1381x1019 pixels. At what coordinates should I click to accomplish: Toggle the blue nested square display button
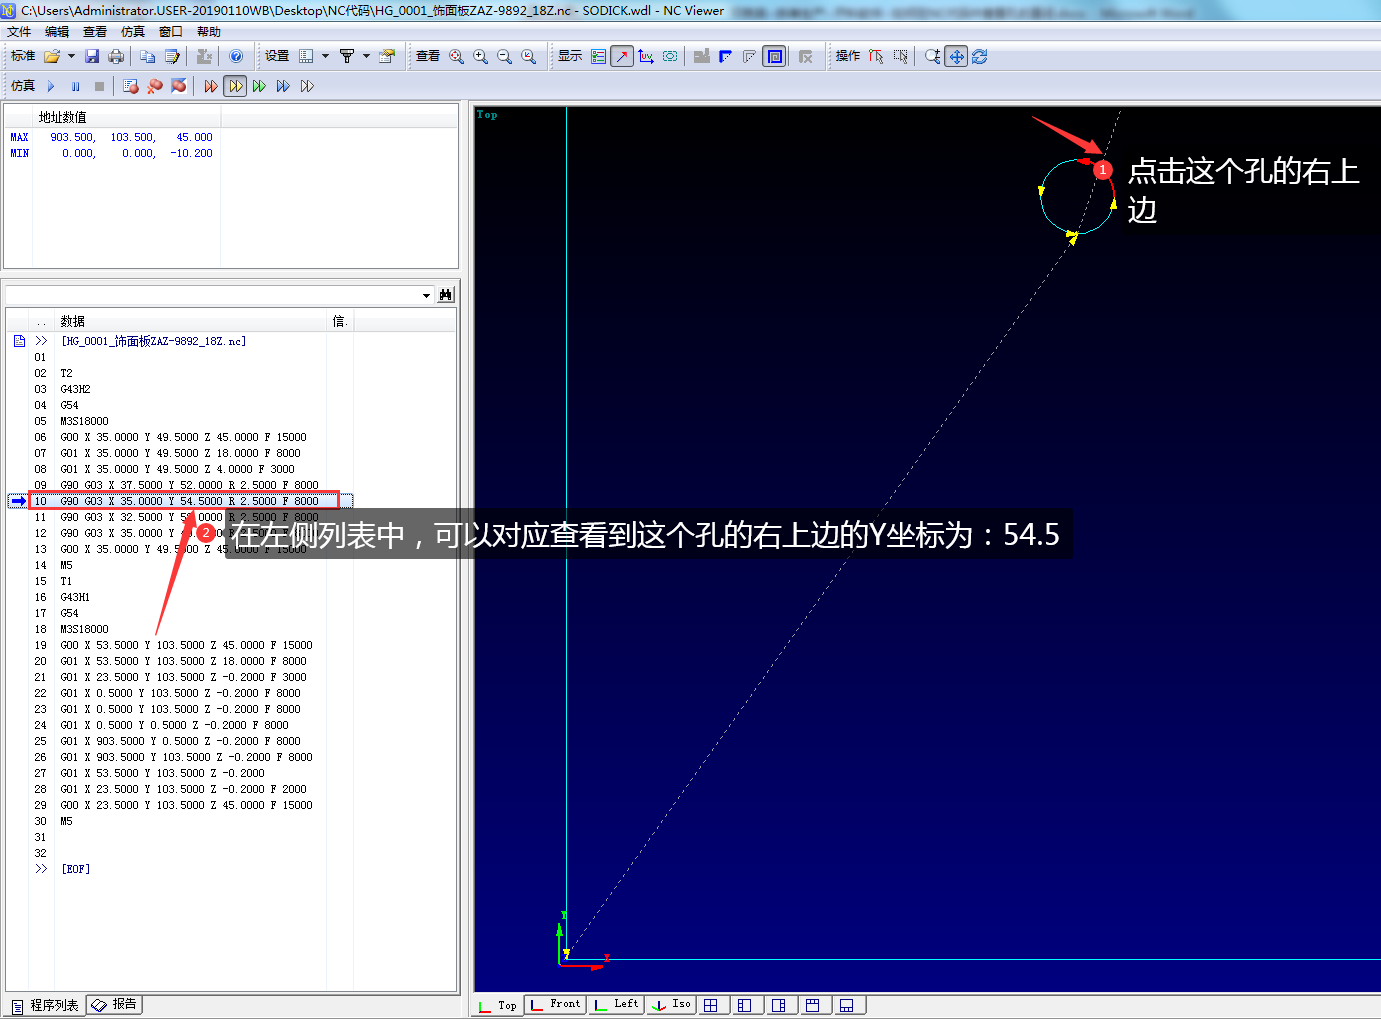pyautogui.click(x=775, y=56)
